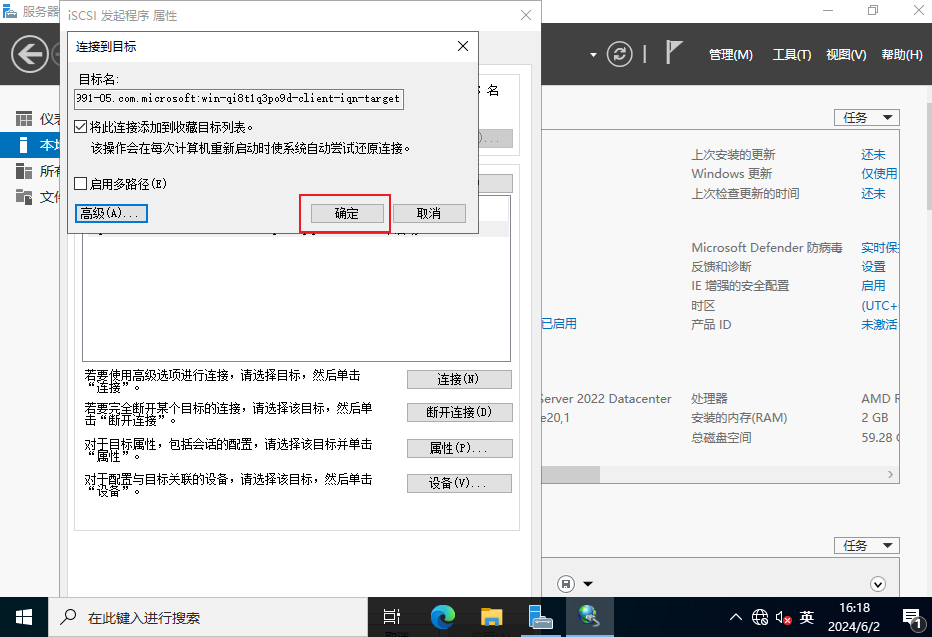932x637 pixels.
Task: Click the 确定 button to confirm connection
Action: [x=346, y=213]
